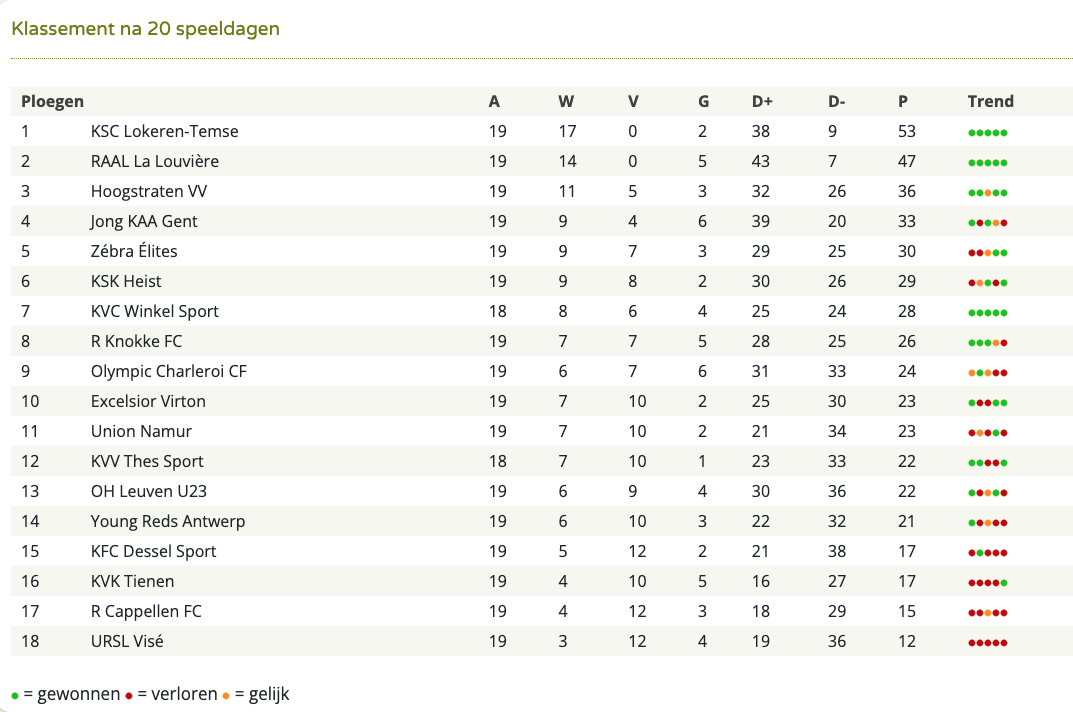Screen dimensions: 1073x712
Task: Click the D+ column header
Action: tap(762, 101)
